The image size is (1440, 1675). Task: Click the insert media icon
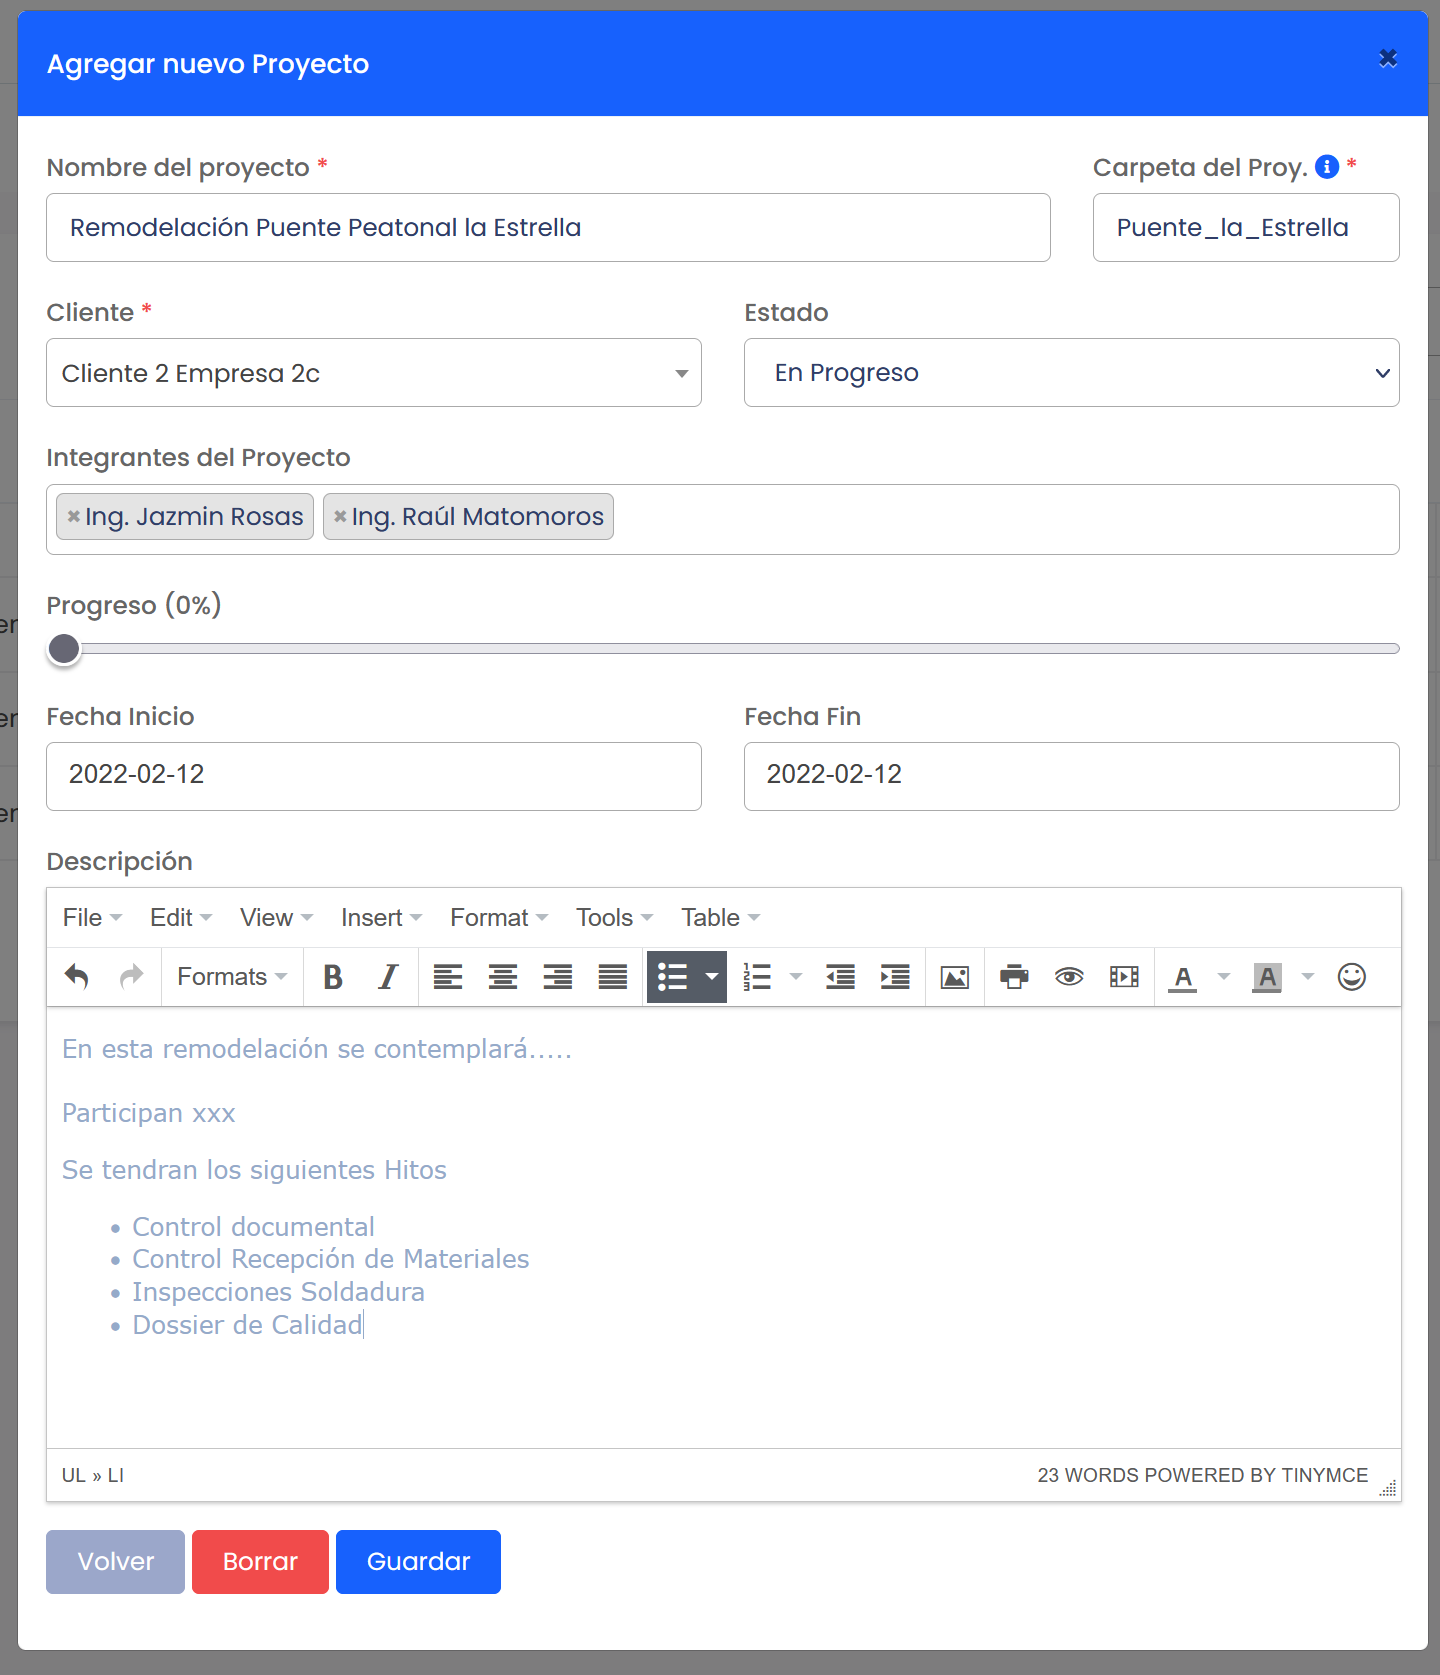click(1124, 977)
